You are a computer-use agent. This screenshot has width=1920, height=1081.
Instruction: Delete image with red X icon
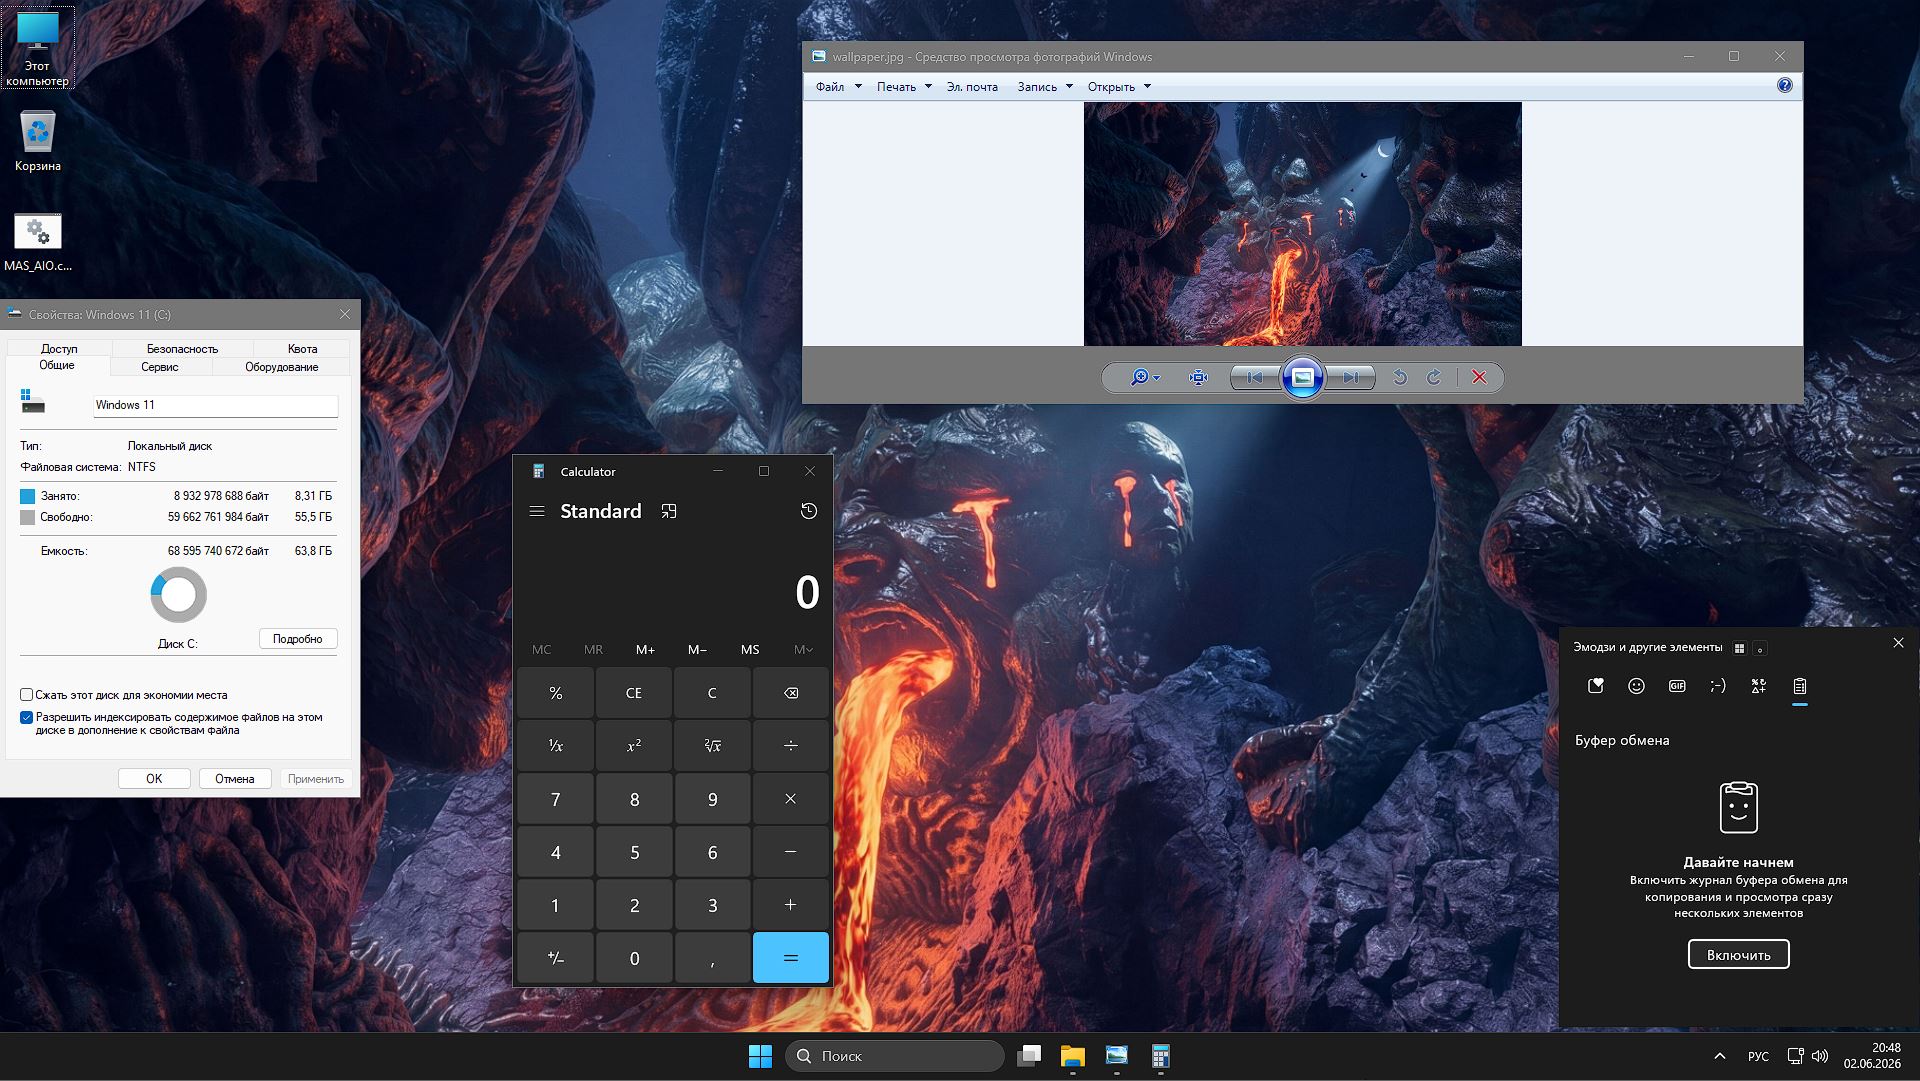[x=1479, y=377]
